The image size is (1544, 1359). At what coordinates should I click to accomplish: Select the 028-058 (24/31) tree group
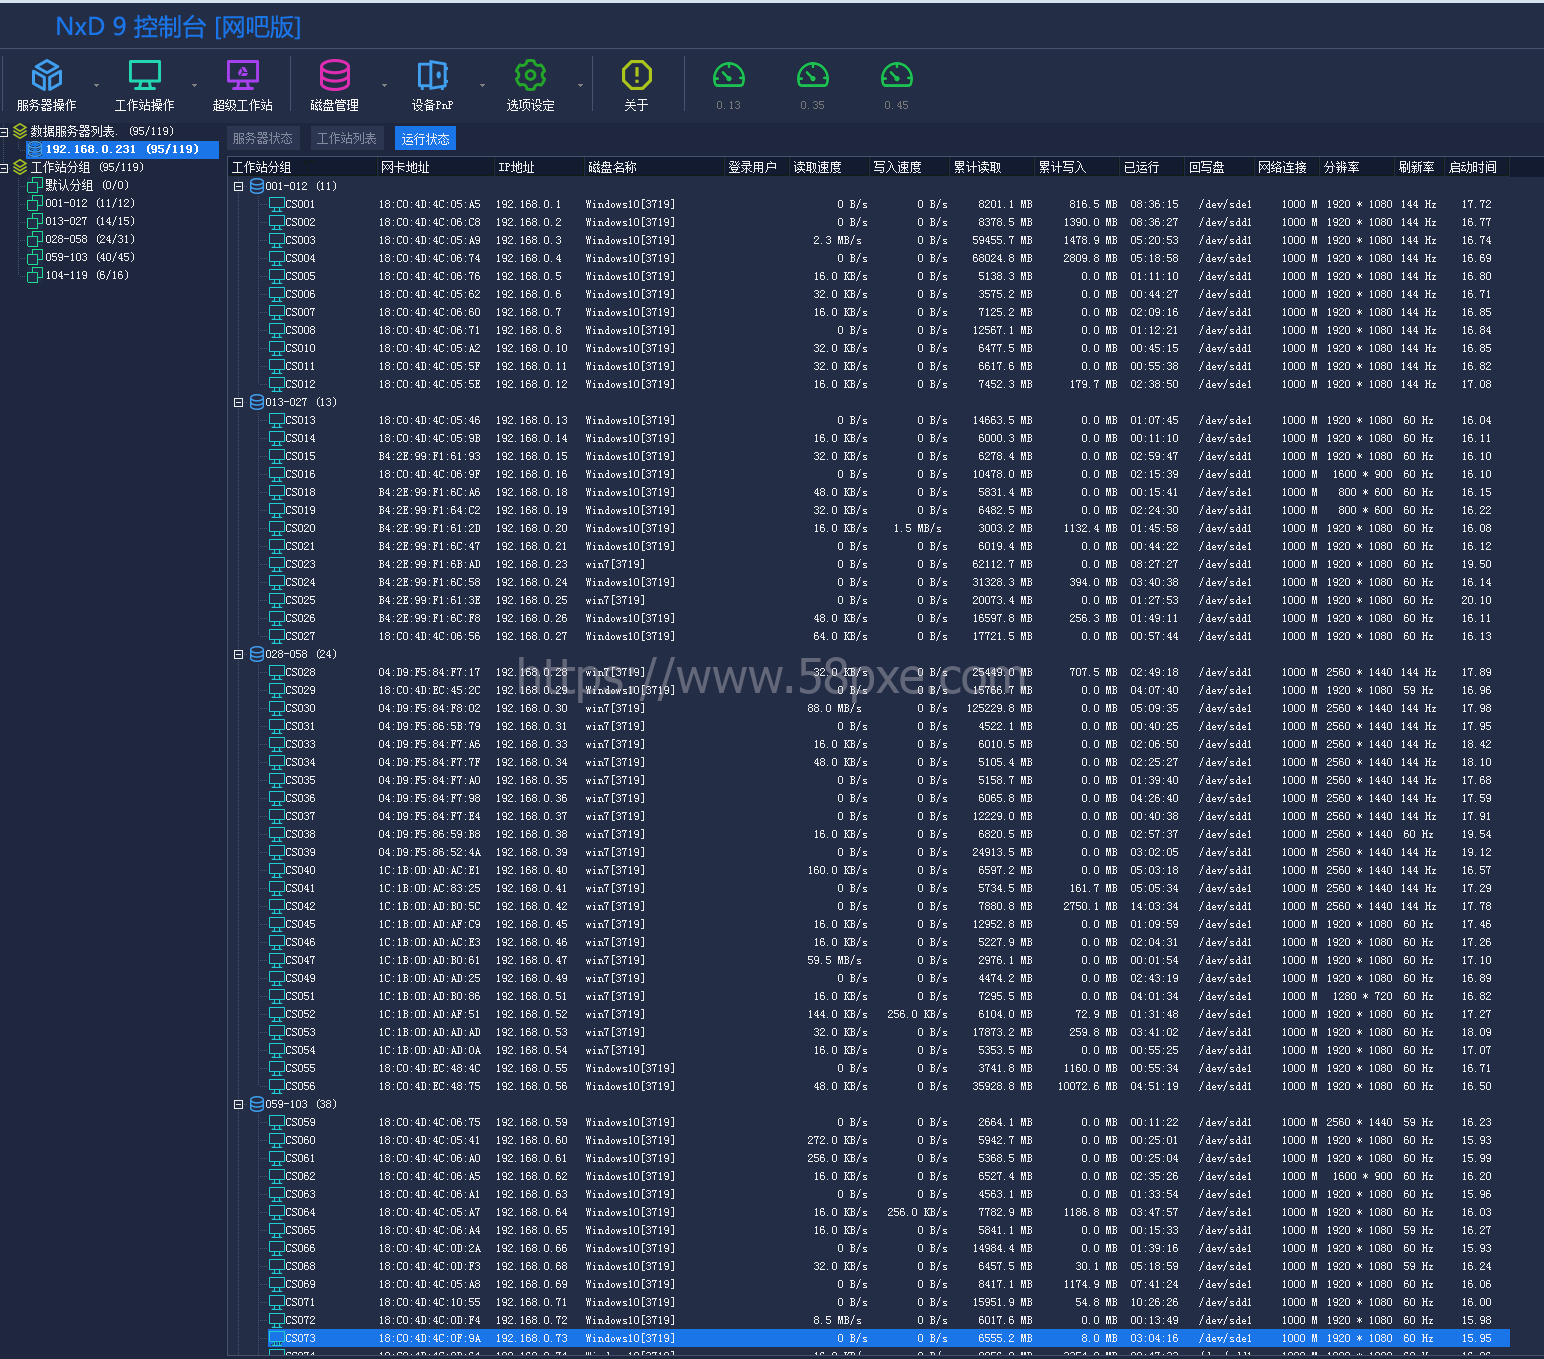pos(90,239)
